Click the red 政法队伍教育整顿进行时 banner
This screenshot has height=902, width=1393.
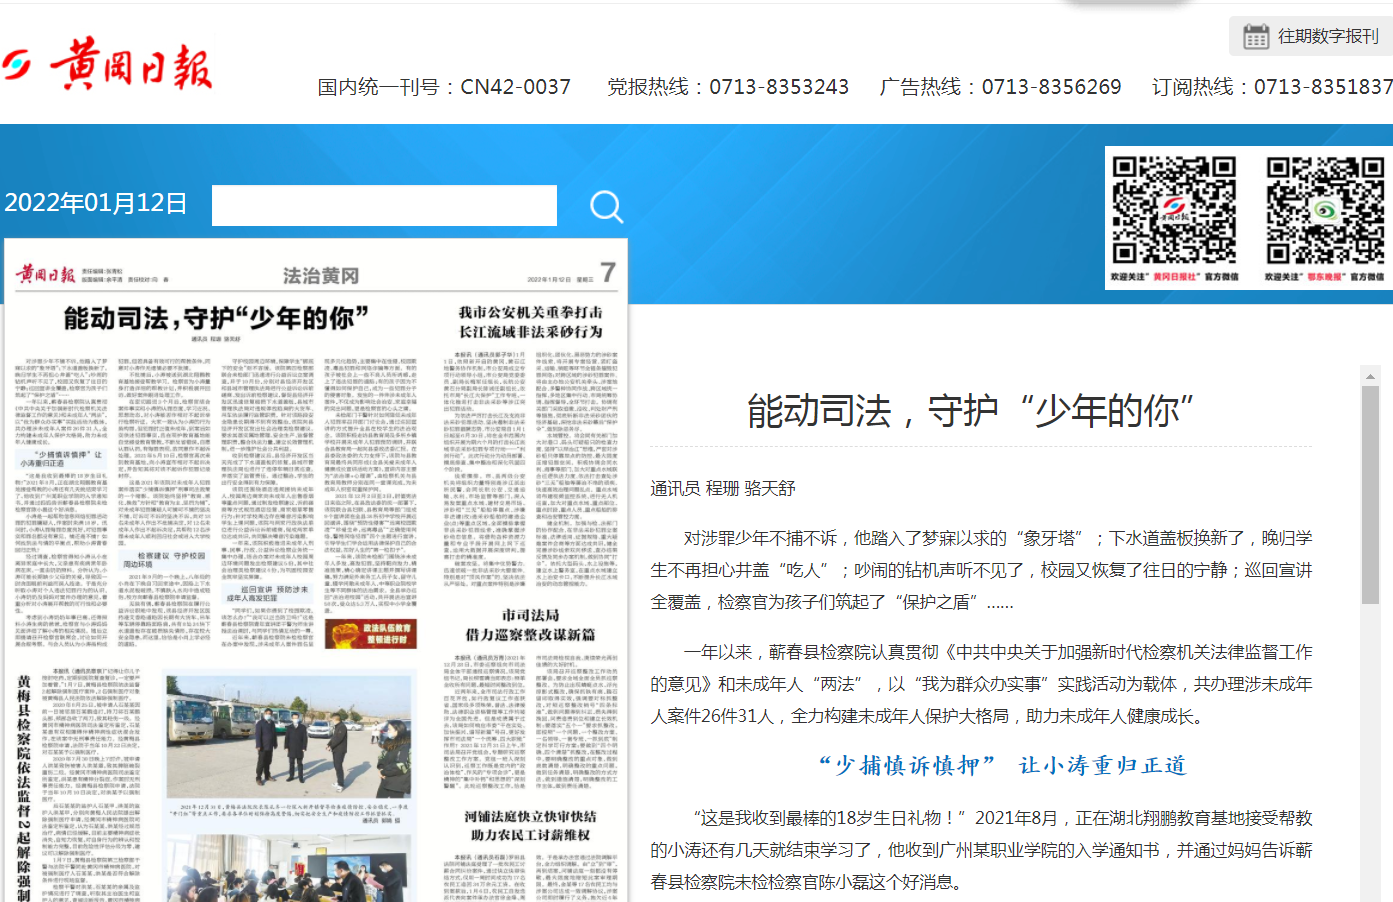(x=371, y=634)
